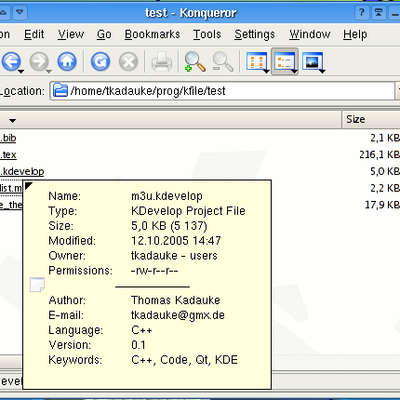The image size is (400, 400).
Task: Select the .kdevelop file entry
Action: [22, 171]
